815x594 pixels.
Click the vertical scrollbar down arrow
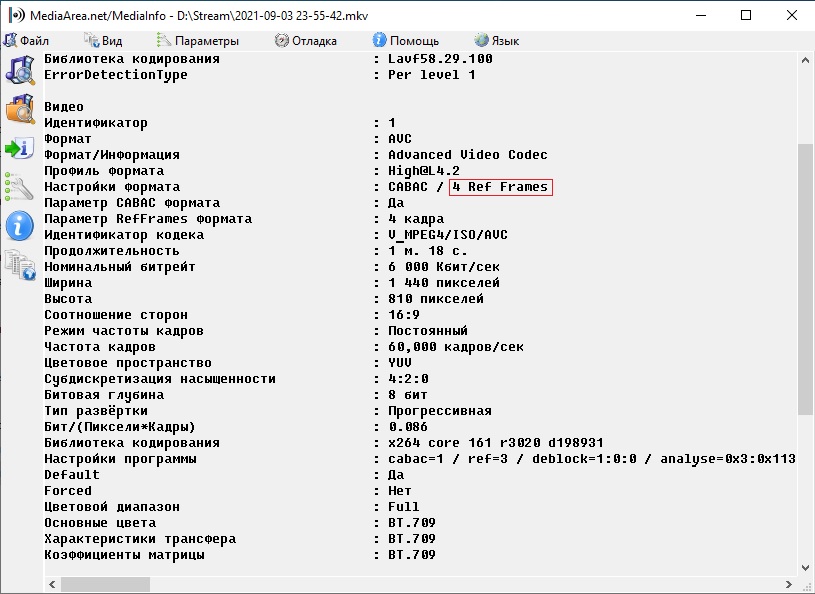coord(806,567)
